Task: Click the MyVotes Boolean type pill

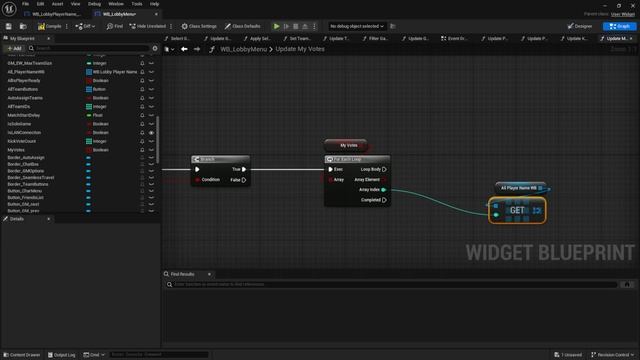Action: [x=97, y=150]
